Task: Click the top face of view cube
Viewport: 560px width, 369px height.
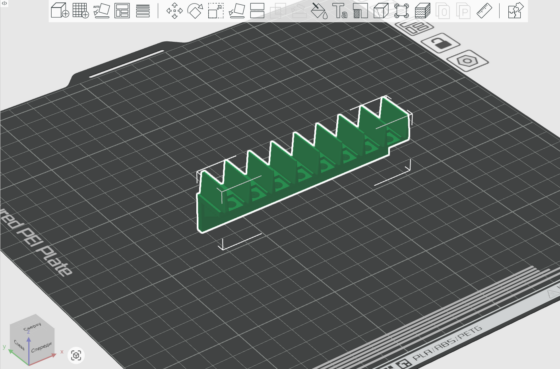Action: coord(32,326)
